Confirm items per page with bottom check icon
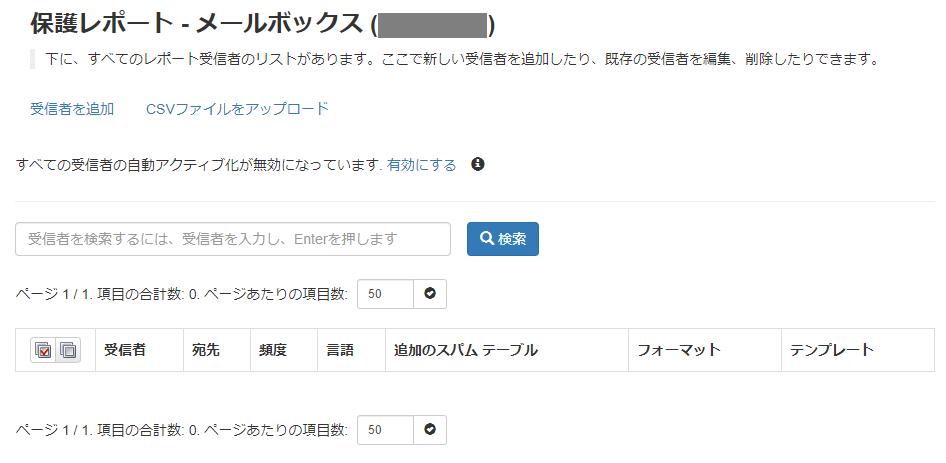 click(430, 430)
